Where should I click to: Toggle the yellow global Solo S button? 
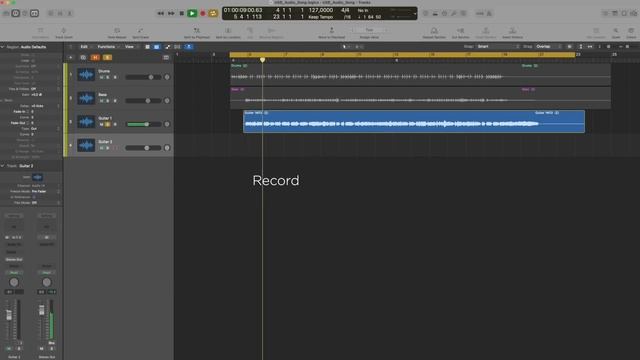[x=107, y=58]
